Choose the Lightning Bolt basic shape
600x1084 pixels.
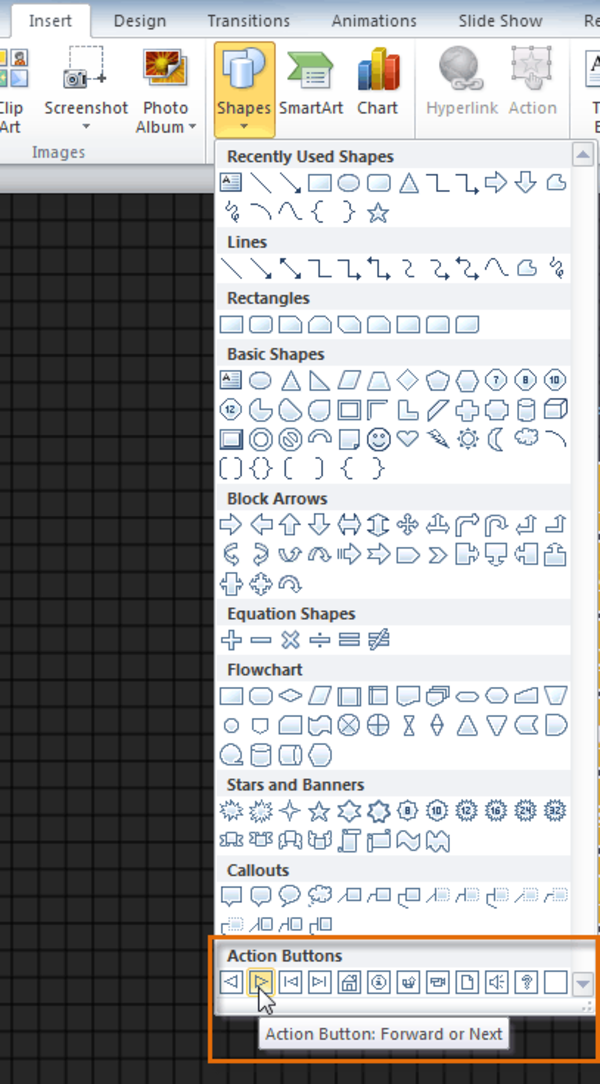point(437,439)
